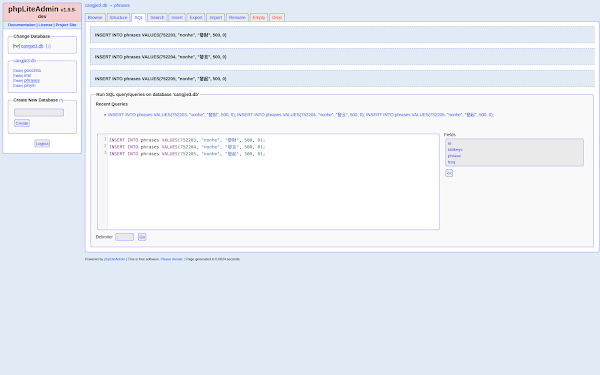Click line 1 of the SQL editor
The width and height of the screenshot is (600, 375).
[187, 140]
